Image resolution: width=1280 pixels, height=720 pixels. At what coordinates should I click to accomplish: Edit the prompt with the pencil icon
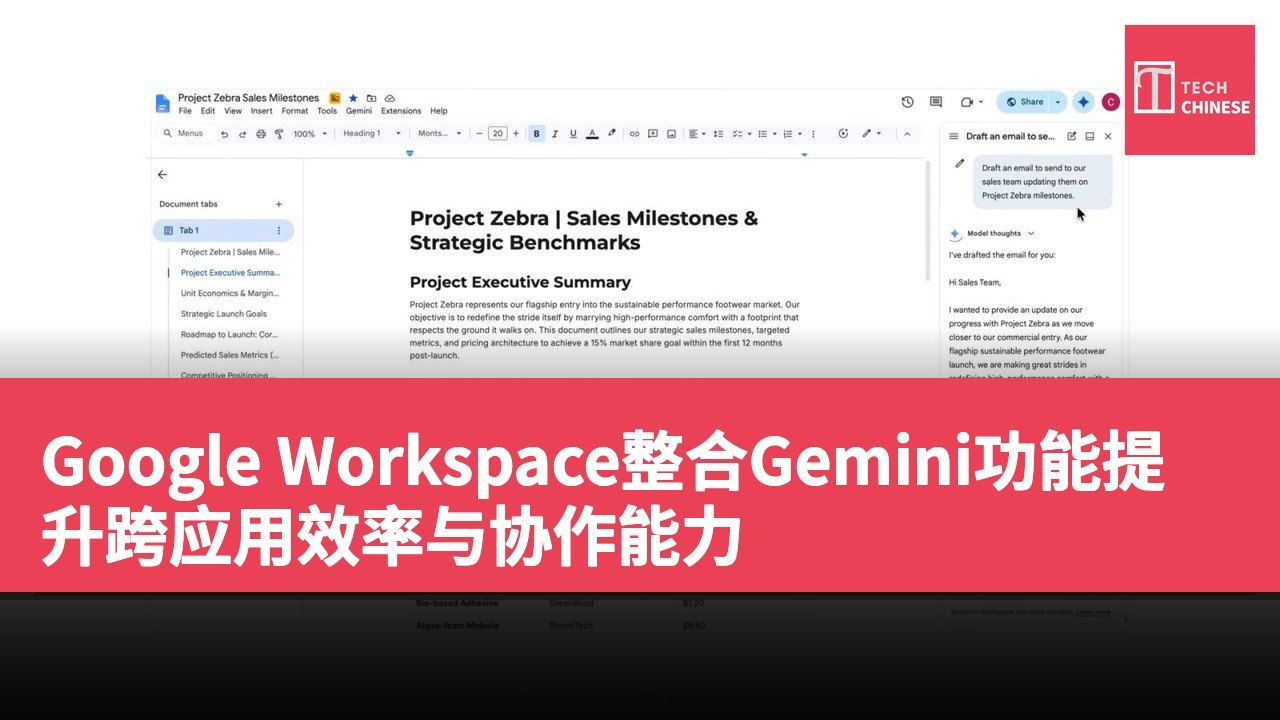coord(959,163)
